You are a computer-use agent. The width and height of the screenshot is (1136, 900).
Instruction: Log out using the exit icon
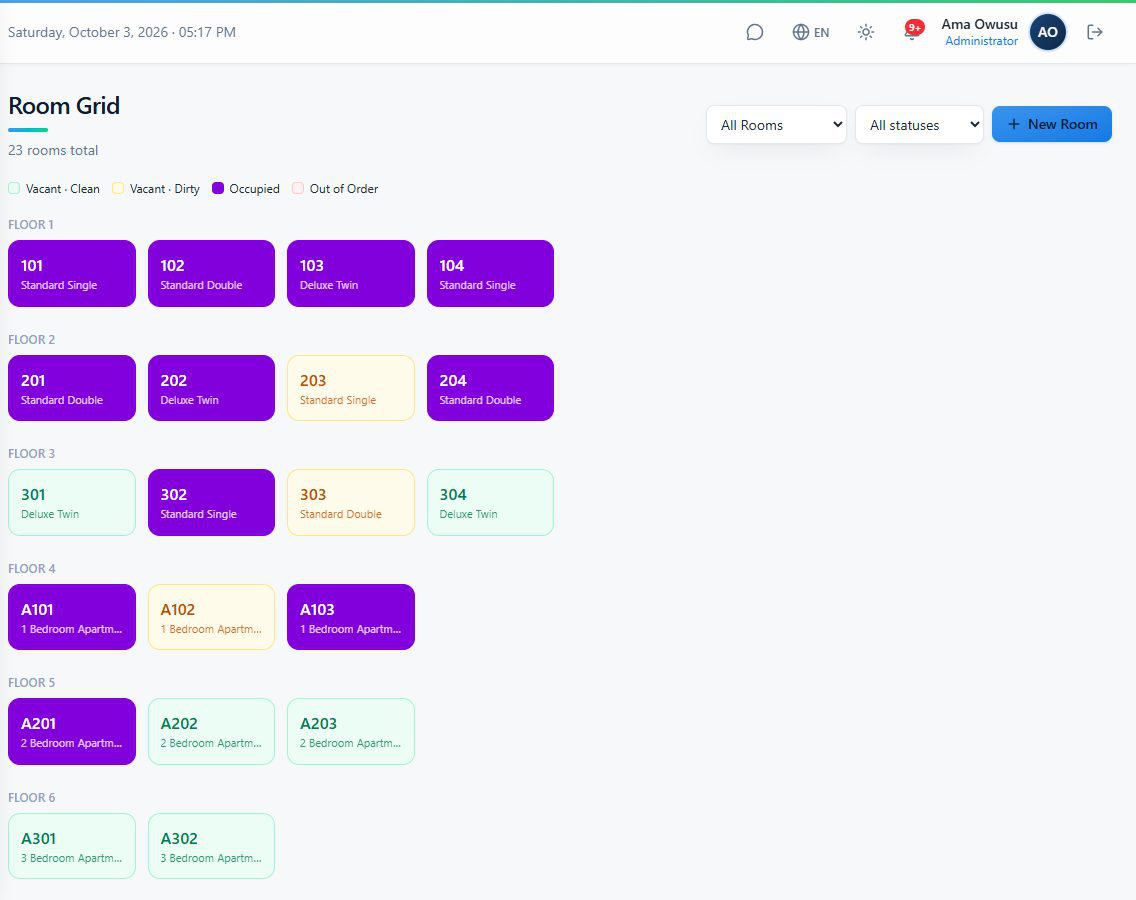1095,32
